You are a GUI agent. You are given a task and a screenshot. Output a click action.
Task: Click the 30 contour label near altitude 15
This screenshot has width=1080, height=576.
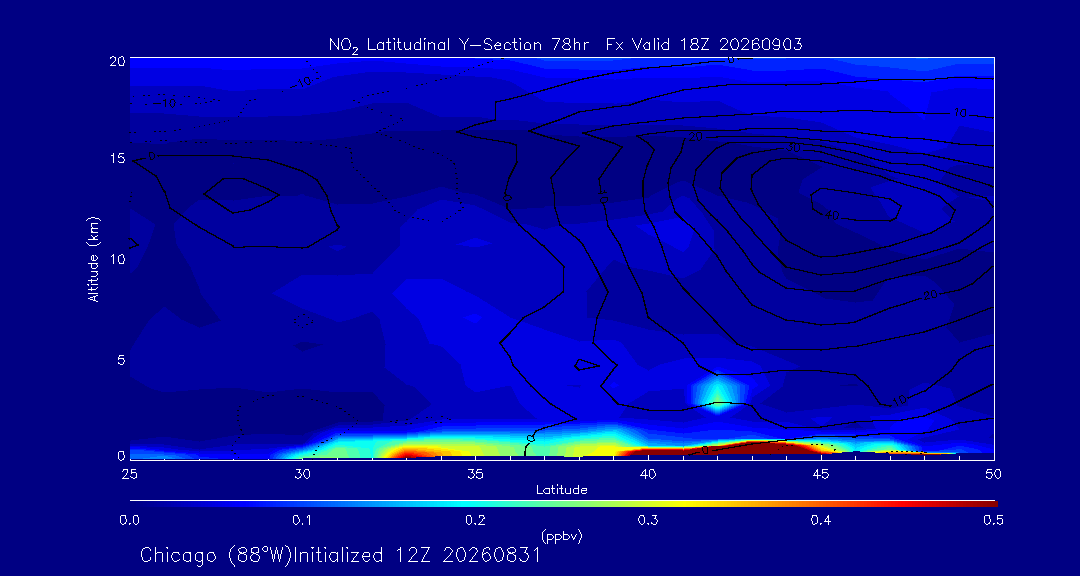pos(794,148)
